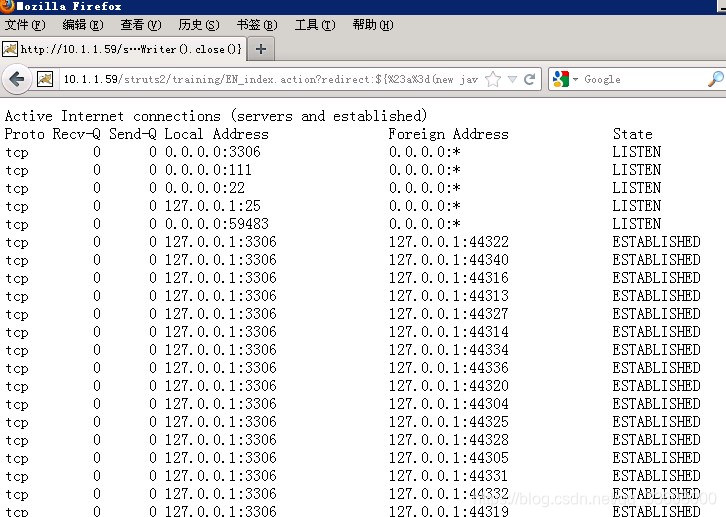Click local address 0.0.0.0:22
The width and height of the screenshot is (726, 517).
tap(205, 188)
